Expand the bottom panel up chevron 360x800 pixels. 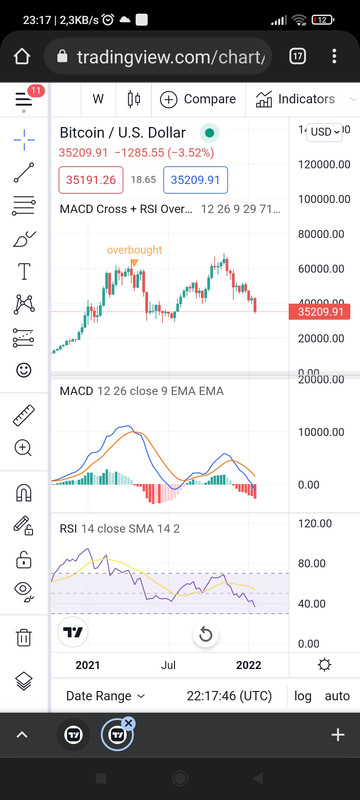pyautogui.click(x=22, y=735)
